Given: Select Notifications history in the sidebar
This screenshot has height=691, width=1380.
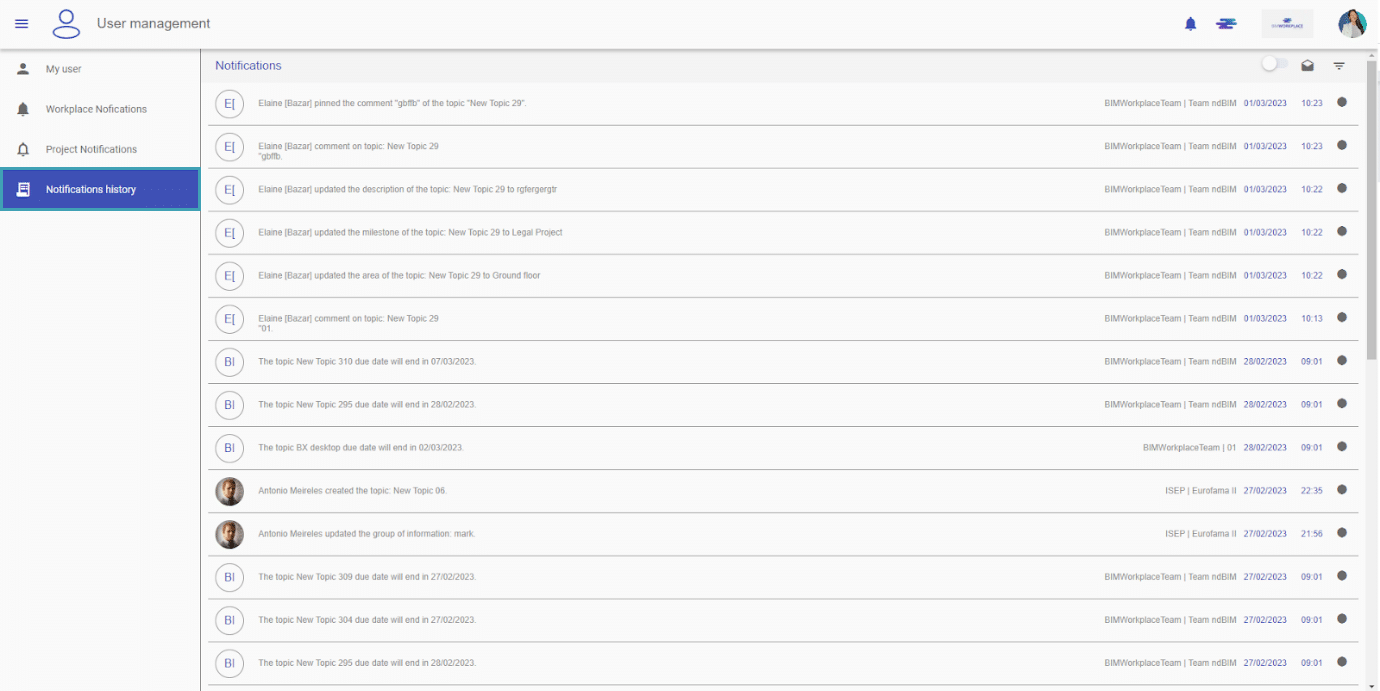Looking at the screenshot, I should click(x=100, y=189).
